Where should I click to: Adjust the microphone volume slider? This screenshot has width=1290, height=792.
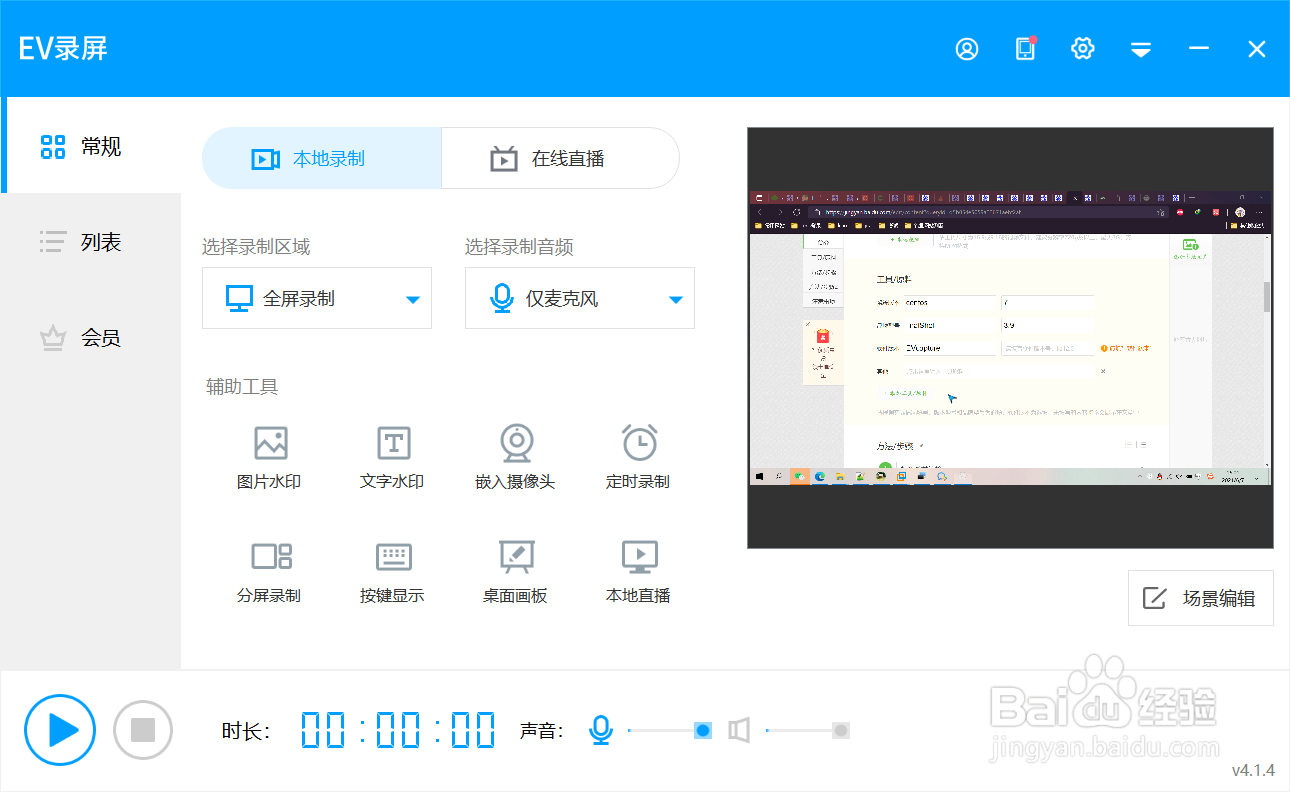point(701,730)
